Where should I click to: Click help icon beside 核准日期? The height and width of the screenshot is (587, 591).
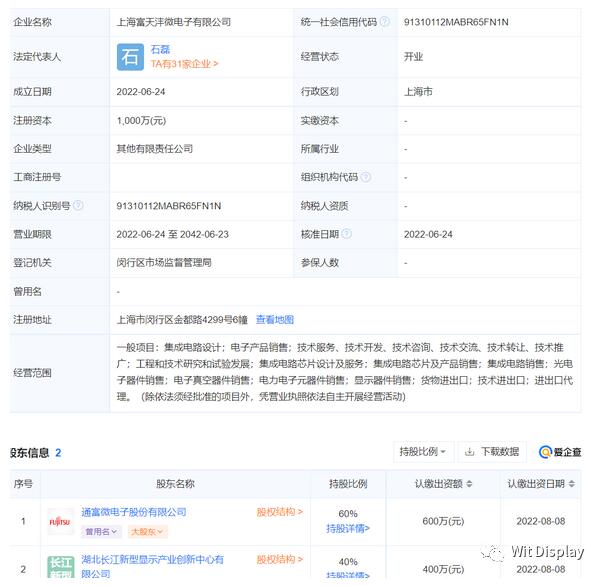pyautogui.click(x=347, y=234)
